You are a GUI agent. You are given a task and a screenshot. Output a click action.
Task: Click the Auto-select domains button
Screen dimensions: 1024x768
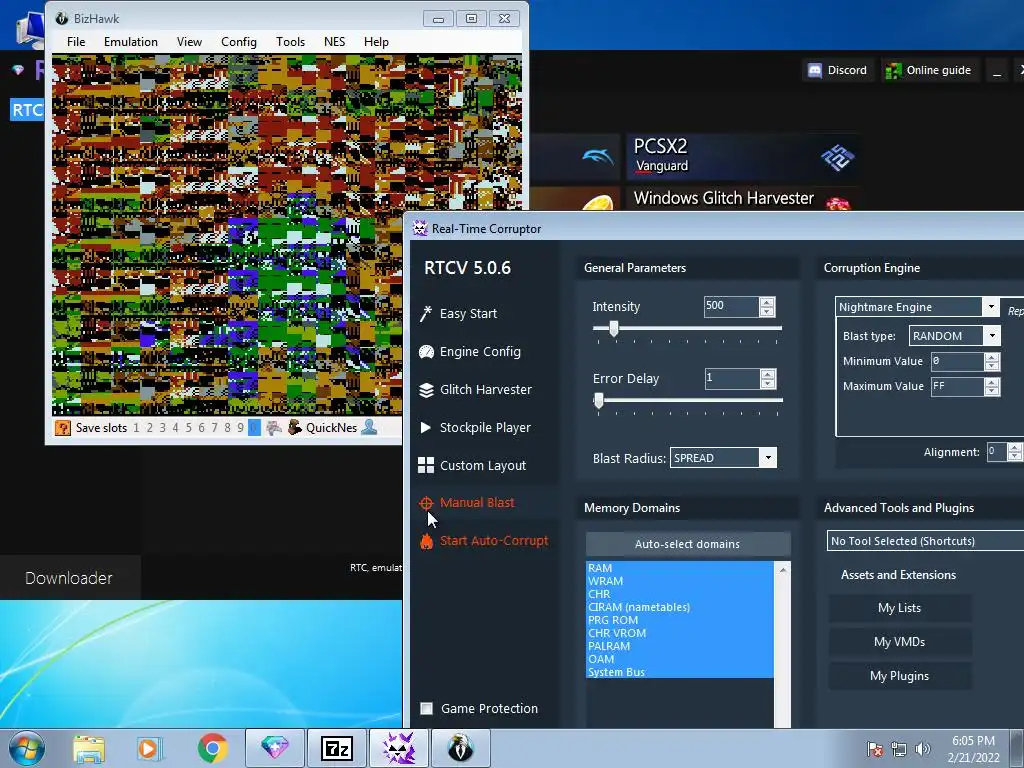[x=688, y=544]
